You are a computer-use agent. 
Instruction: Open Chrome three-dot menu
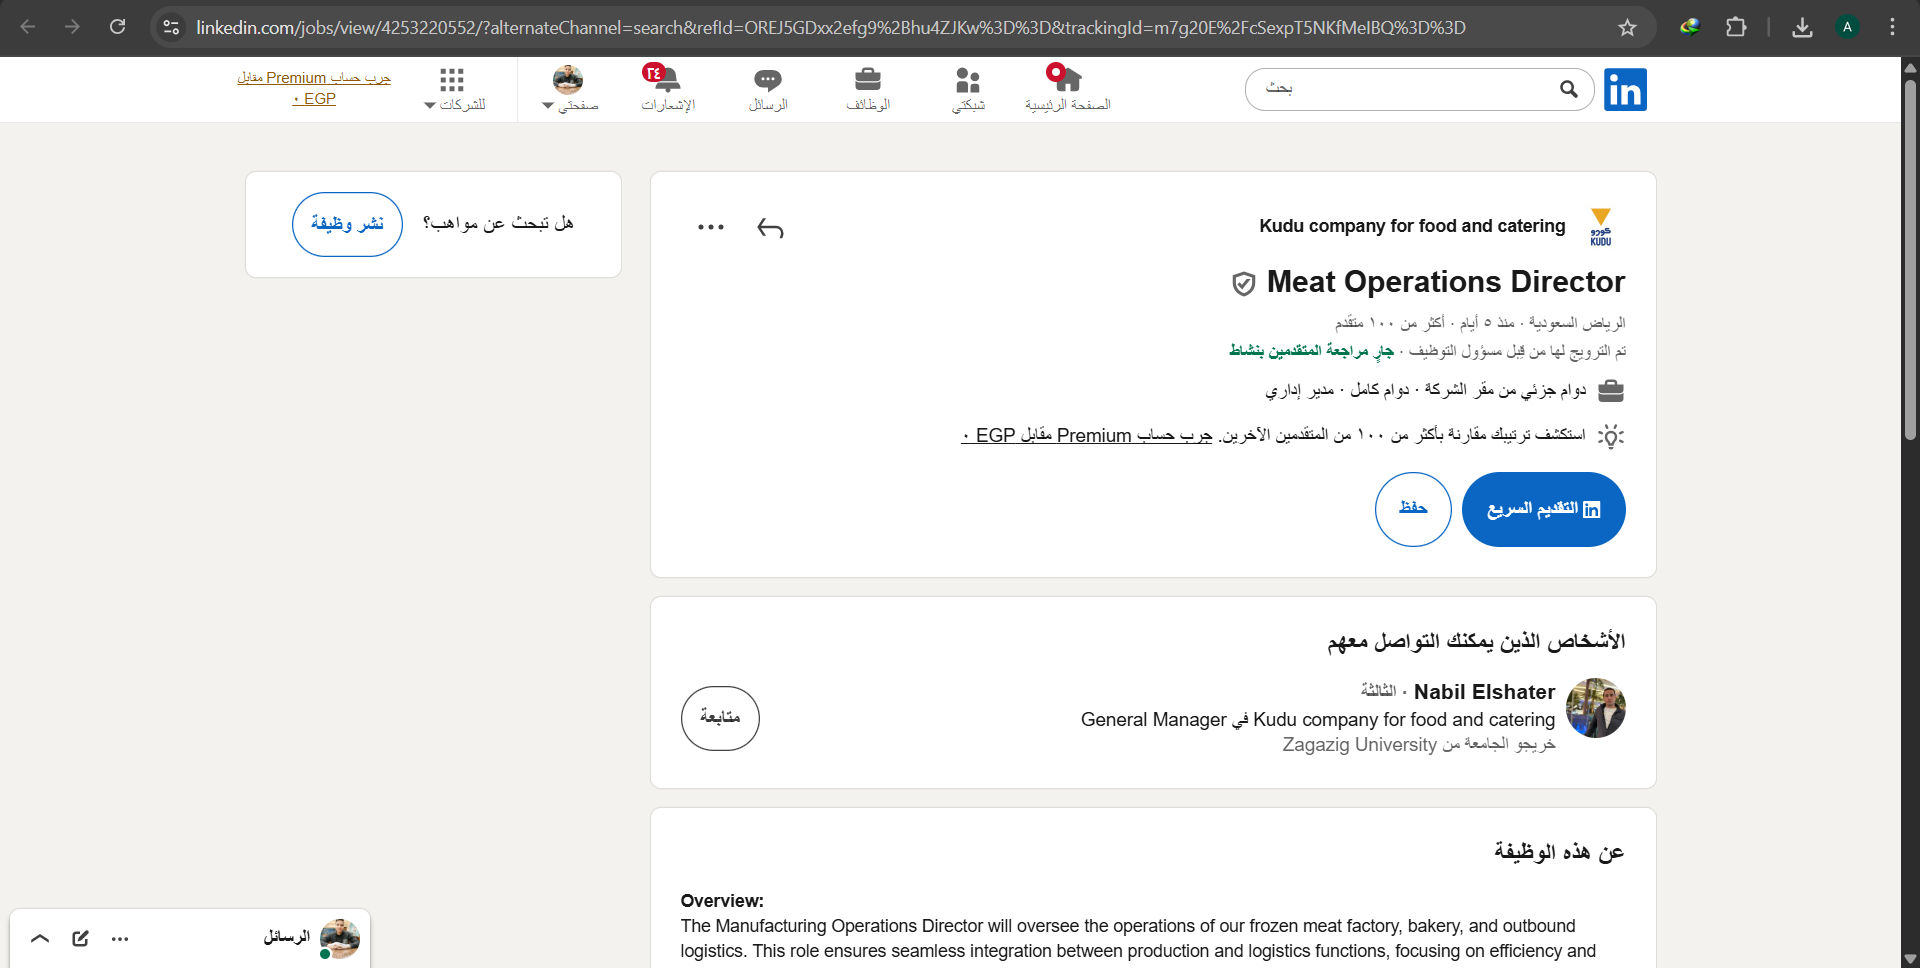(x=1892, y=27)
